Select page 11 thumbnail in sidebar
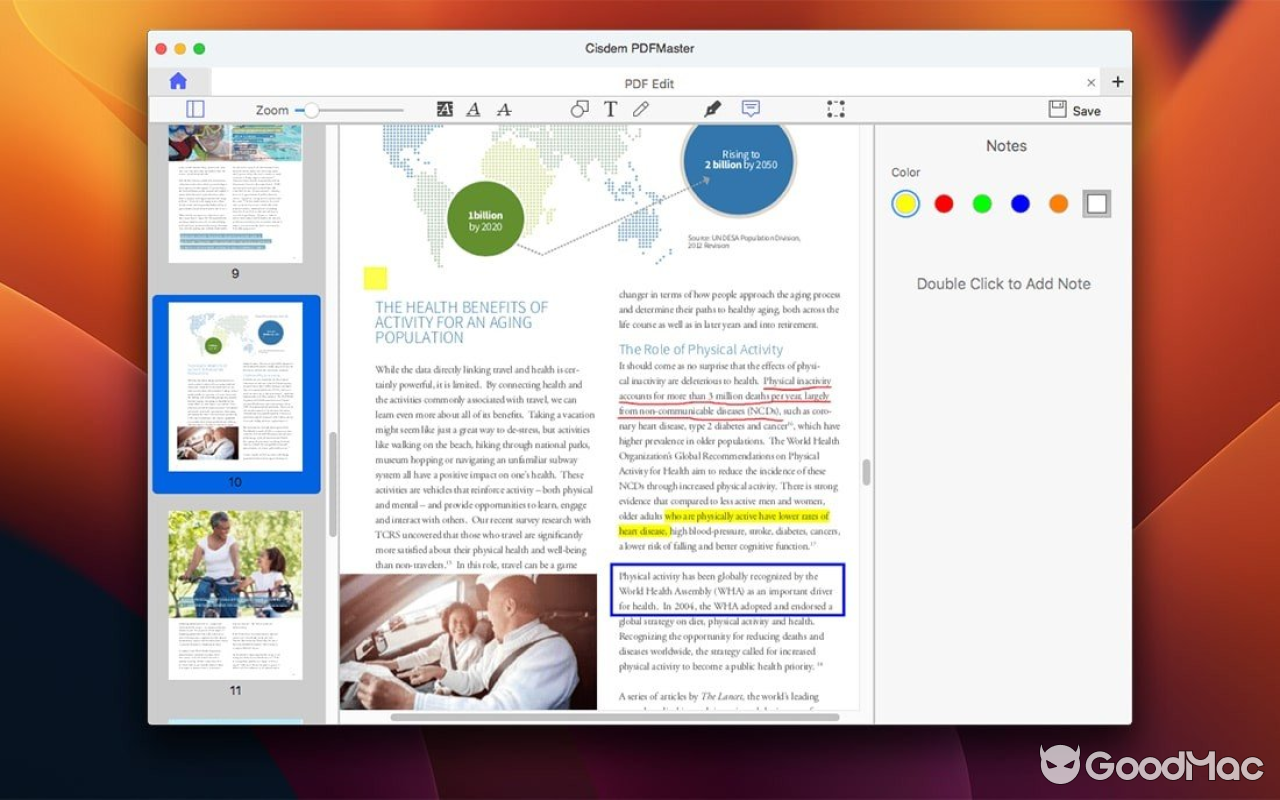This screenshot has width=1280, height=800. click(x=235, y=595)
